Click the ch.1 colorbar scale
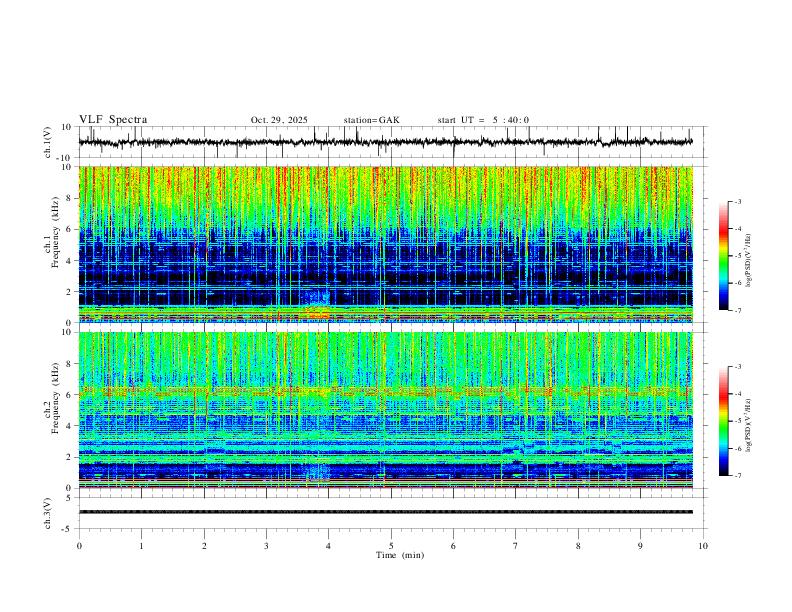Screen dimensions: 792x612 point(724,256)
